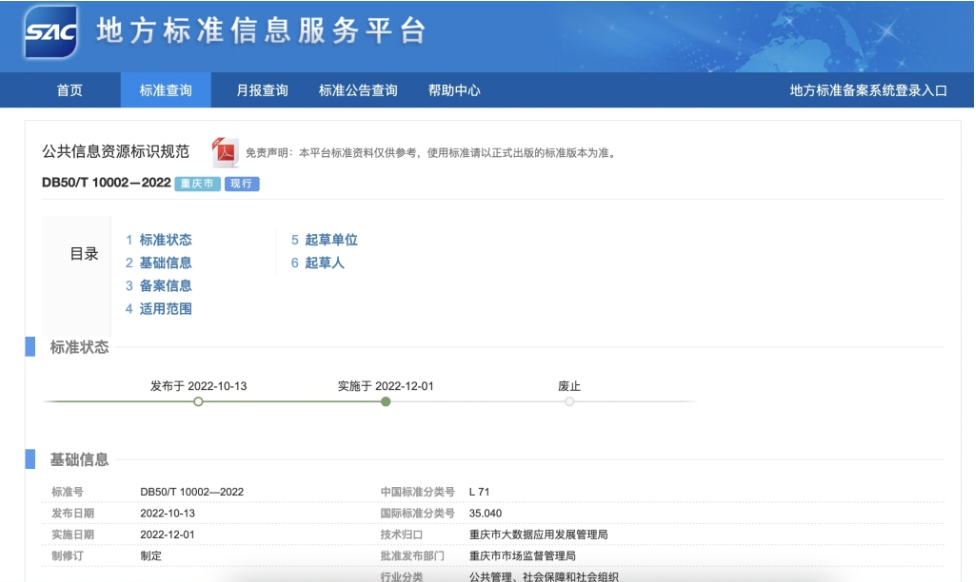Screen dimensions: 976x582
Task: Click the 目录 label
Action: click(84, 253)
